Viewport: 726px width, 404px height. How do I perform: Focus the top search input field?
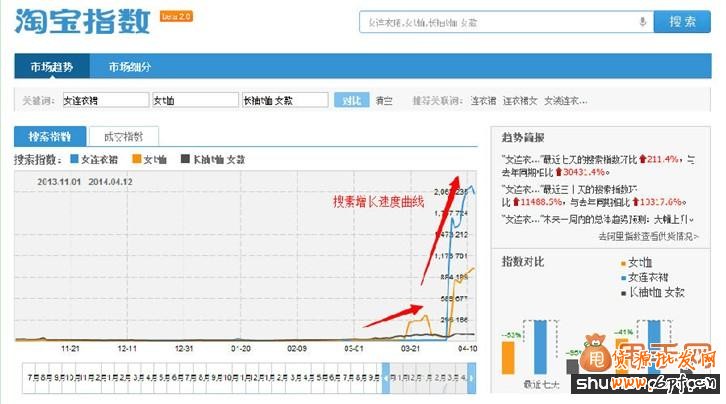(x=506, y=22)
